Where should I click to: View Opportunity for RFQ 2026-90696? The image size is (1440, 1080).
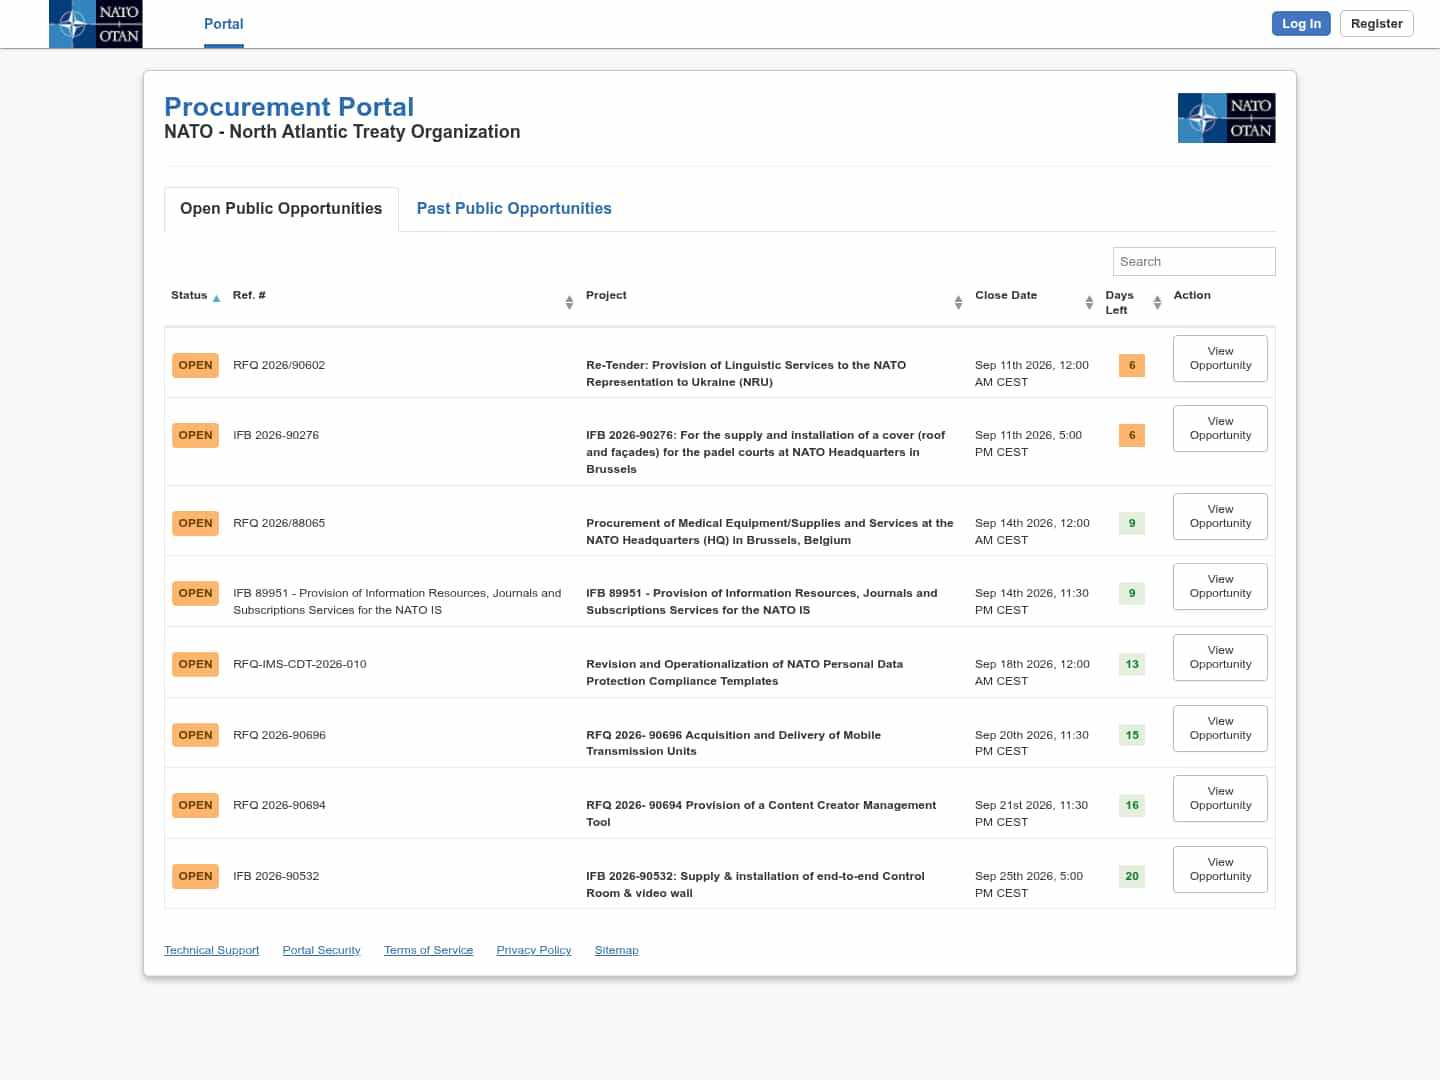point(1220,728)
